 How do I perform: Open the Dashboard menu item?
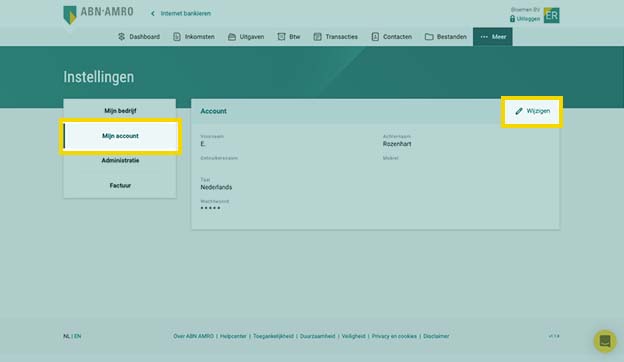[139, 37]
